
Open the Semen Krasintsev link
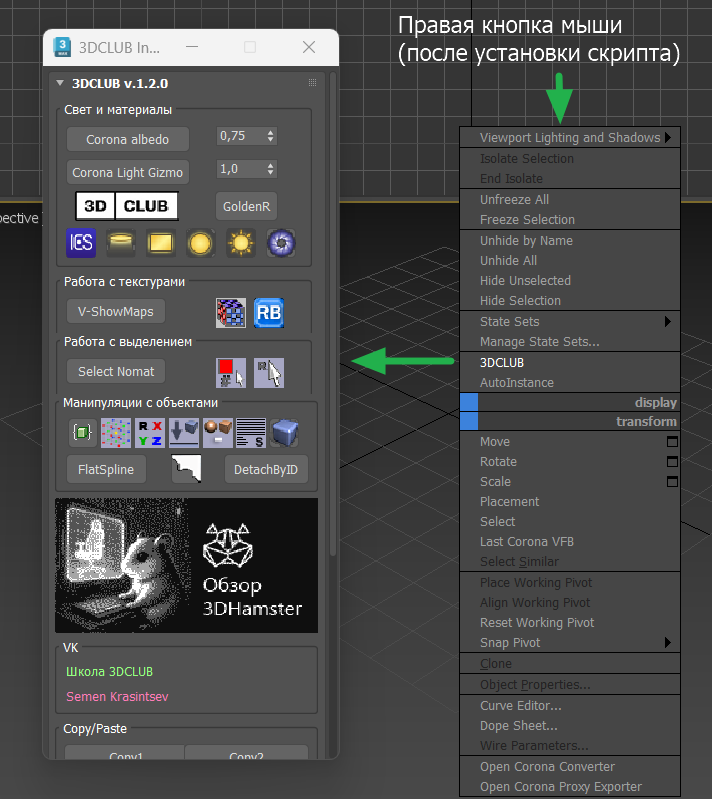click(x=117, y=697)
